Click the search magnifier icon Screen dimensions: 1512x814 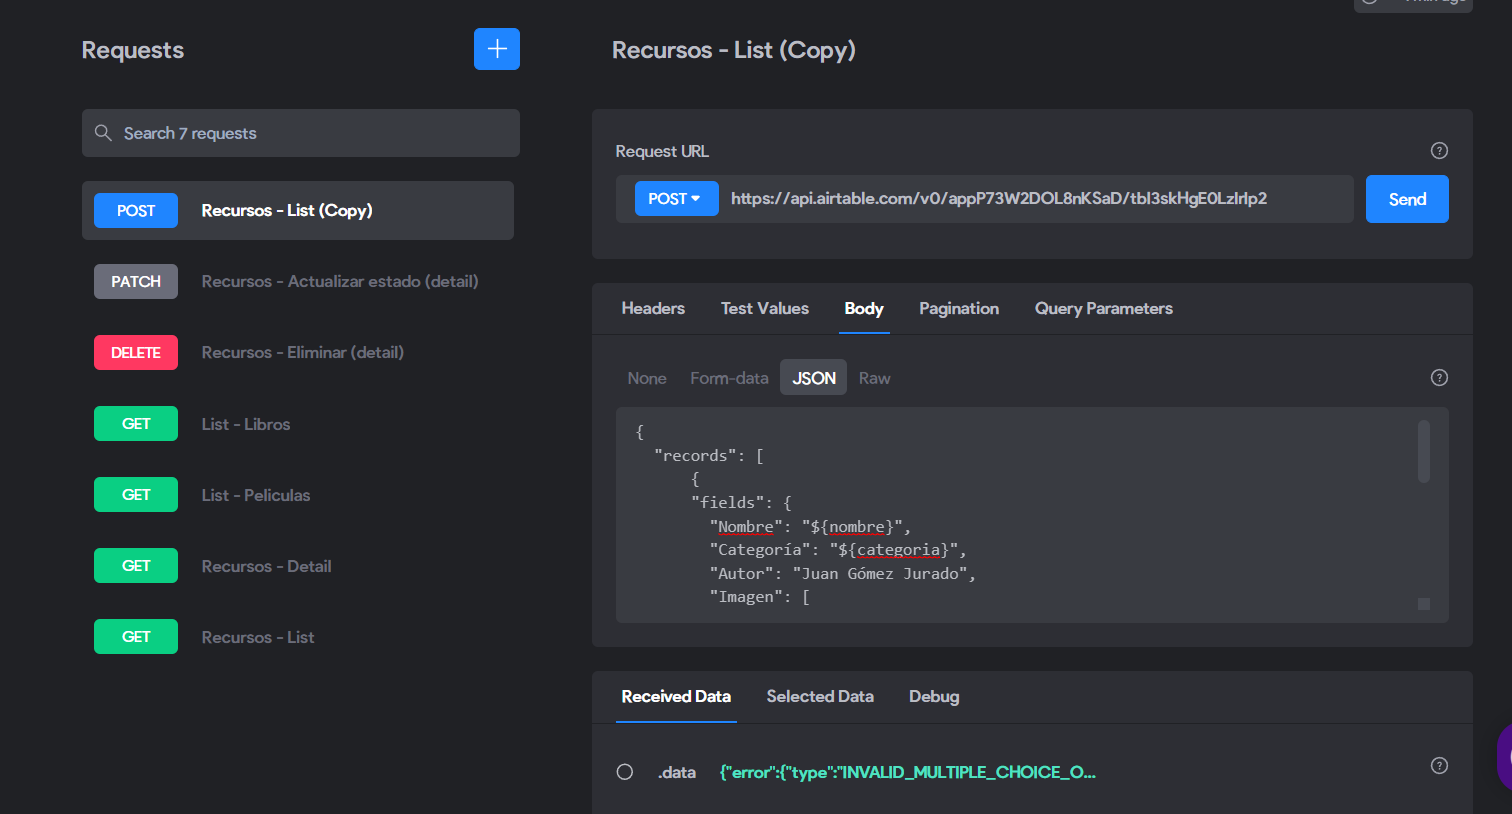click(103, 133)
